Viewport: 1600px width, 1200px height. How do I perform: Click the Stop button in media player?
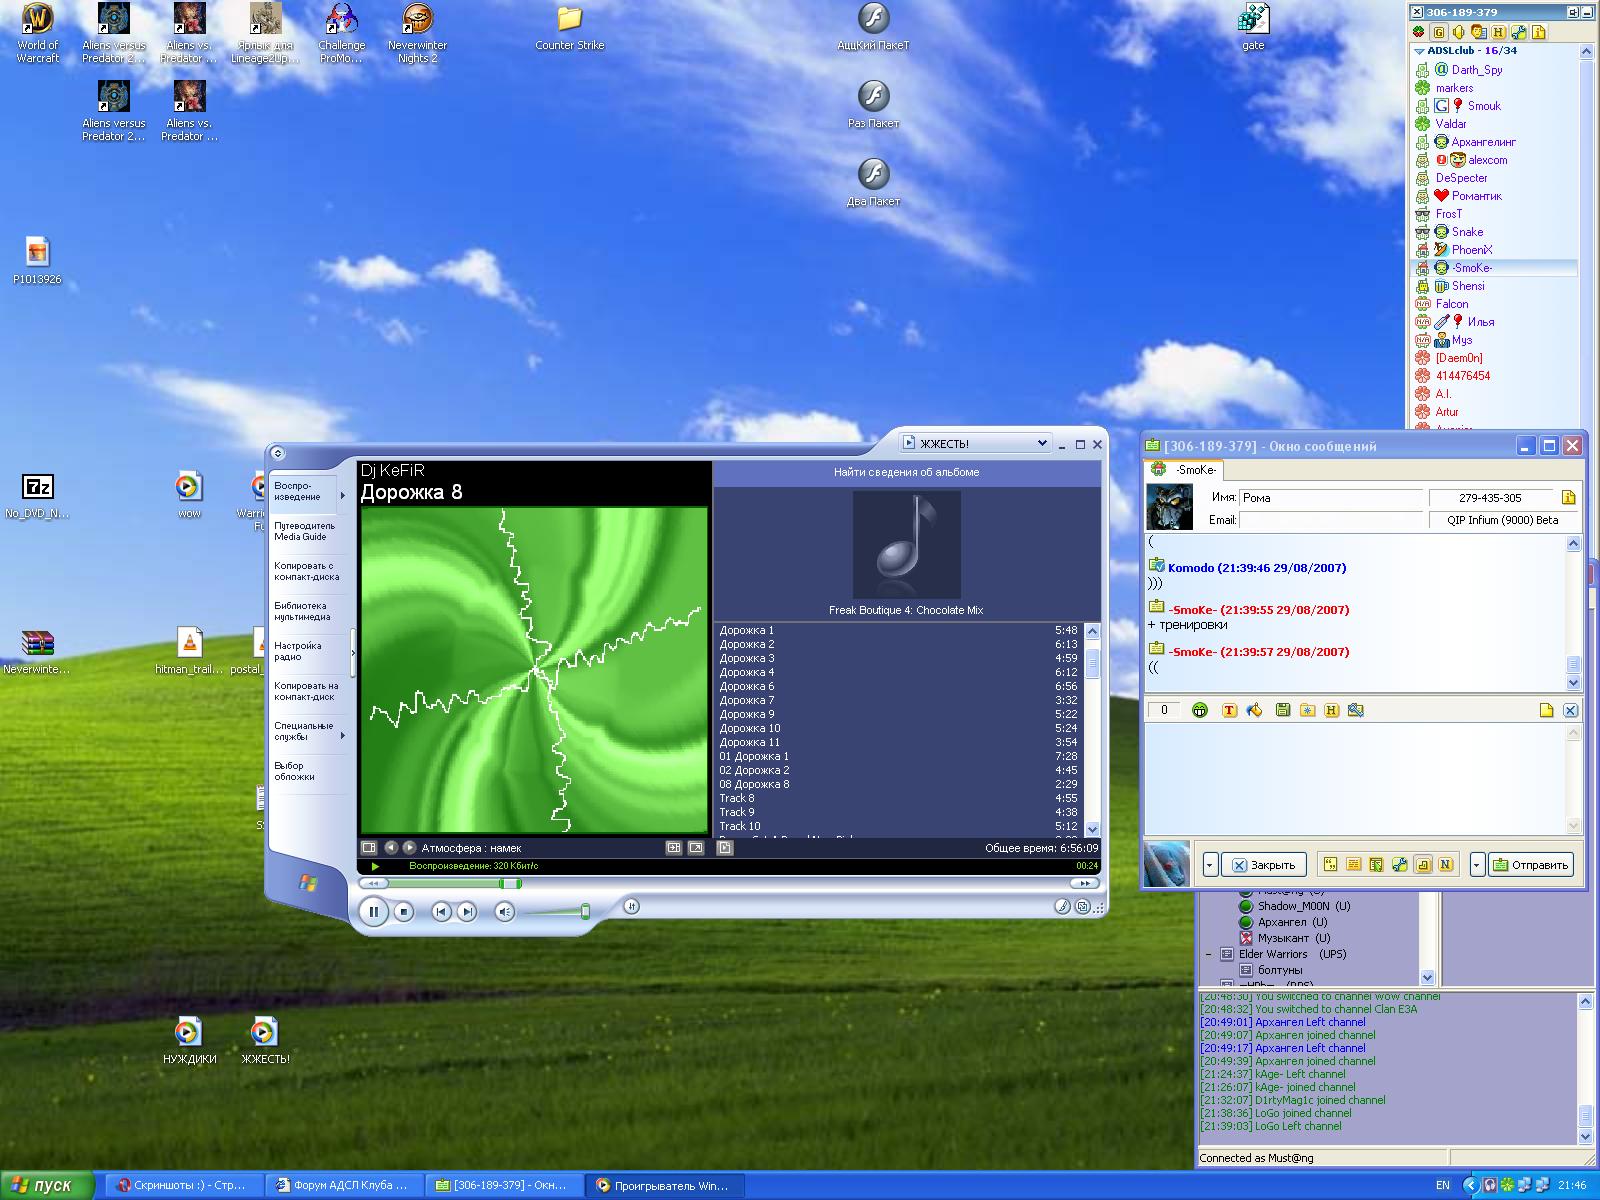coord(404,911)
